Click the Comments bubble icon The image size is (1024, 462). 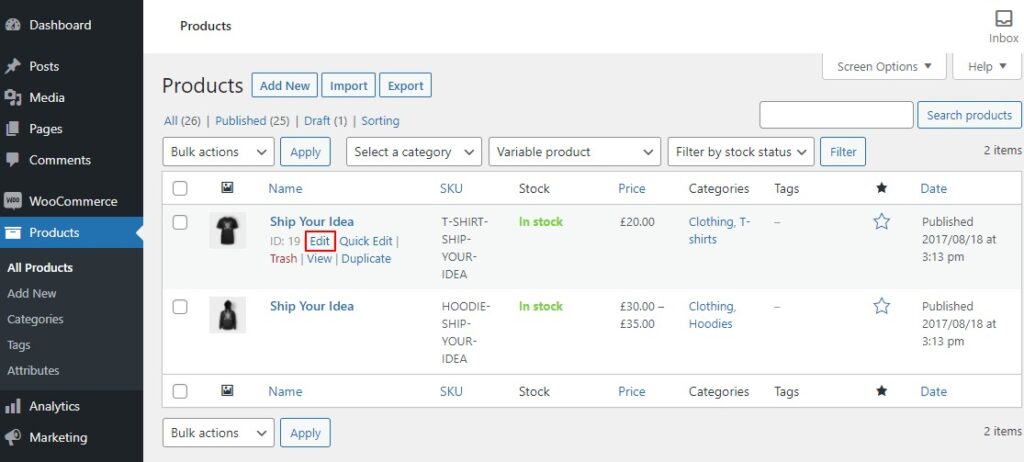tap(12, 159)
